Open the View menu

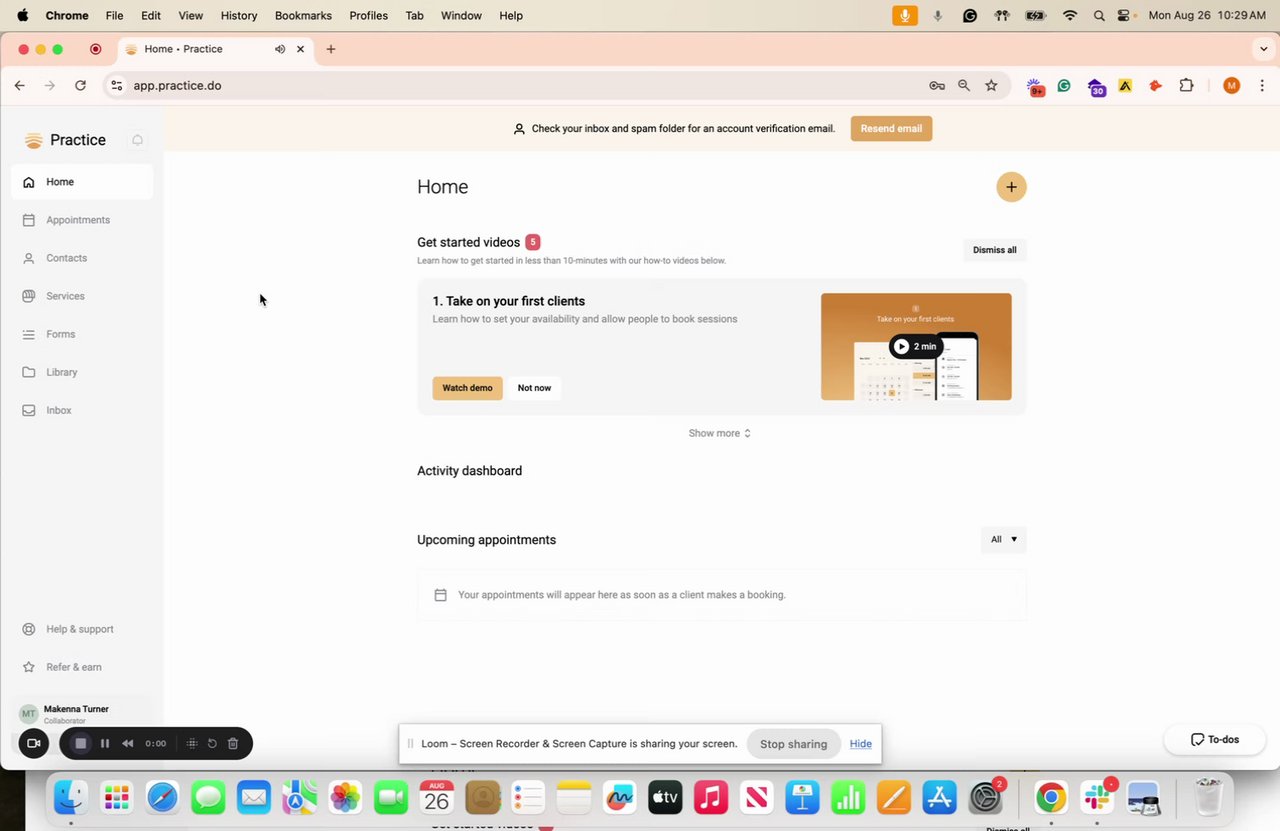[x=190, y=15]
